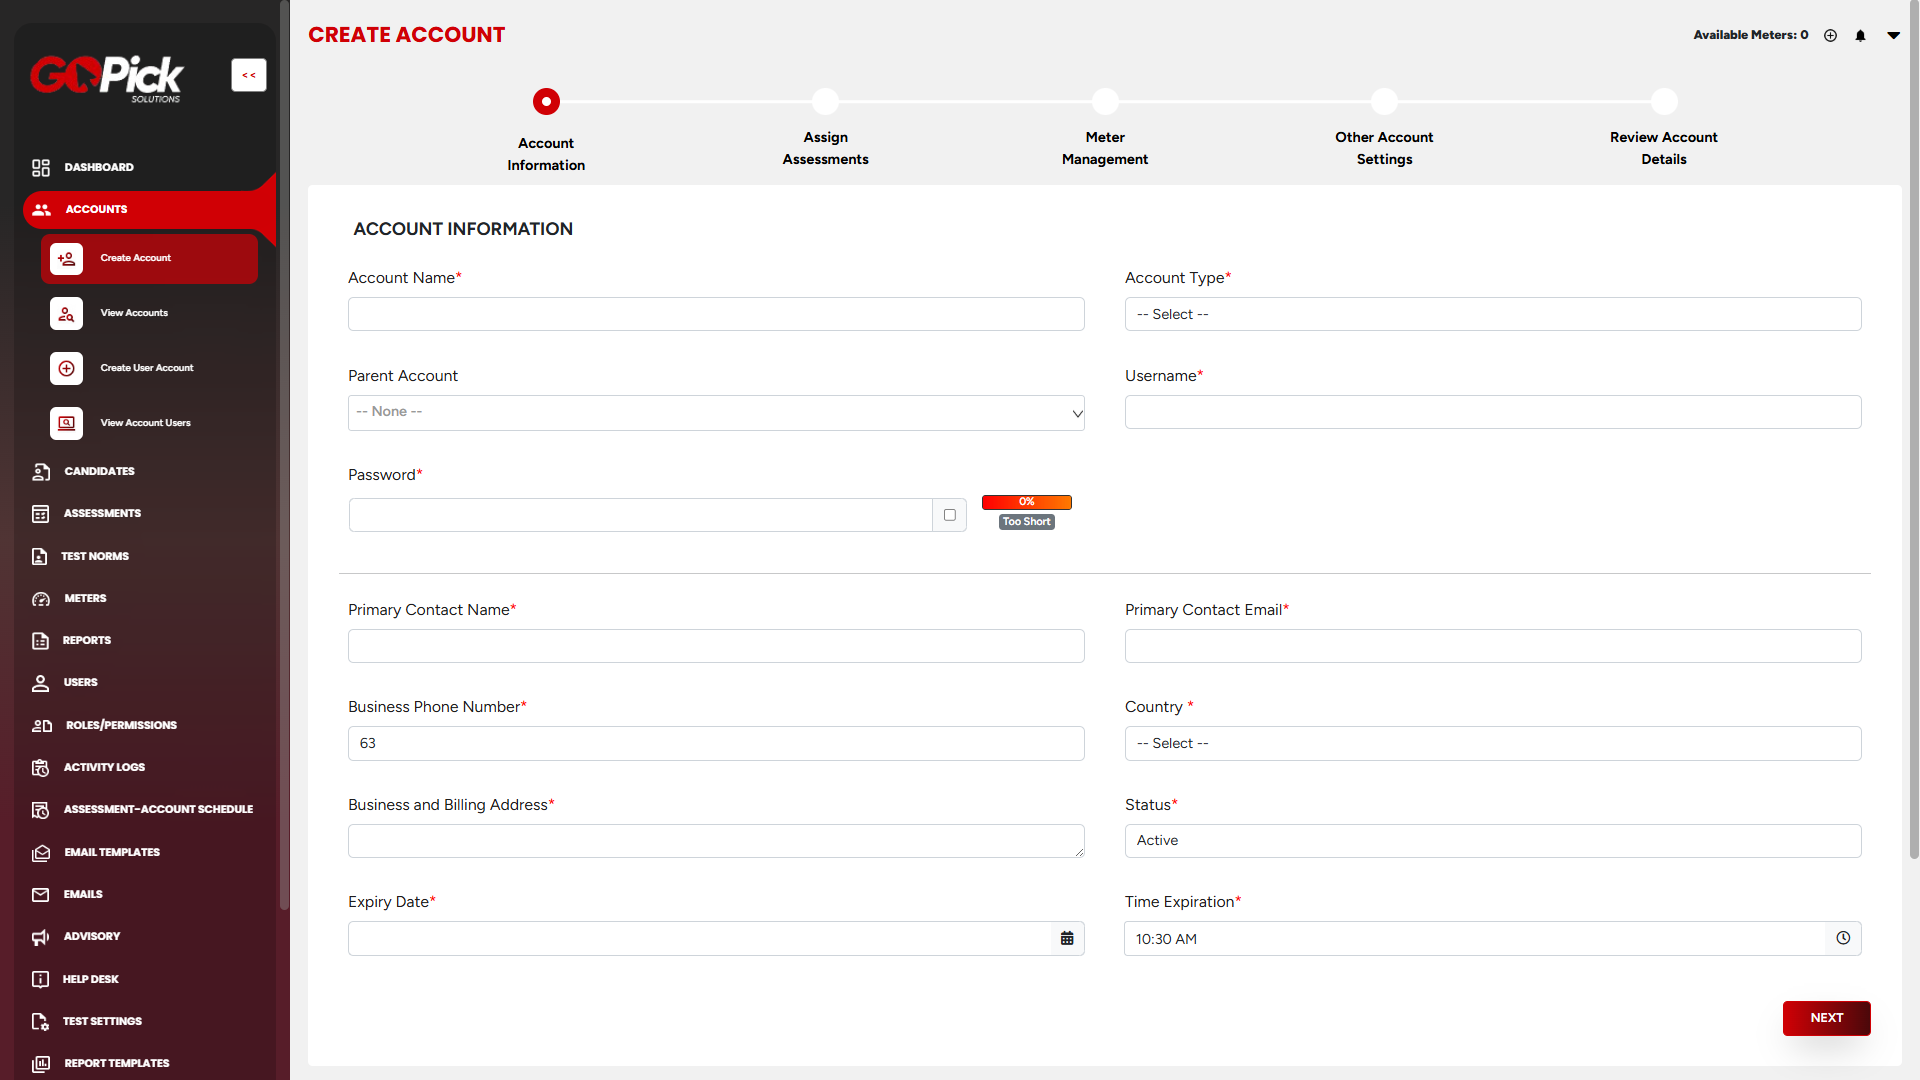
Task: Open the calendar picker for Expiry Date
Action: click(x=1067, y=939)
